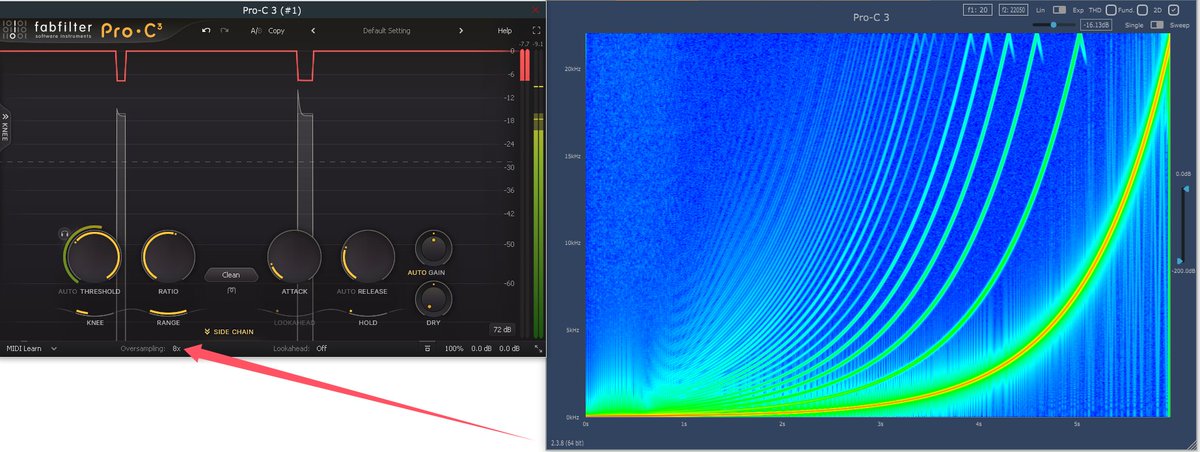Open the Clean compression style selector
The image size is (1200, 452).
231,274
